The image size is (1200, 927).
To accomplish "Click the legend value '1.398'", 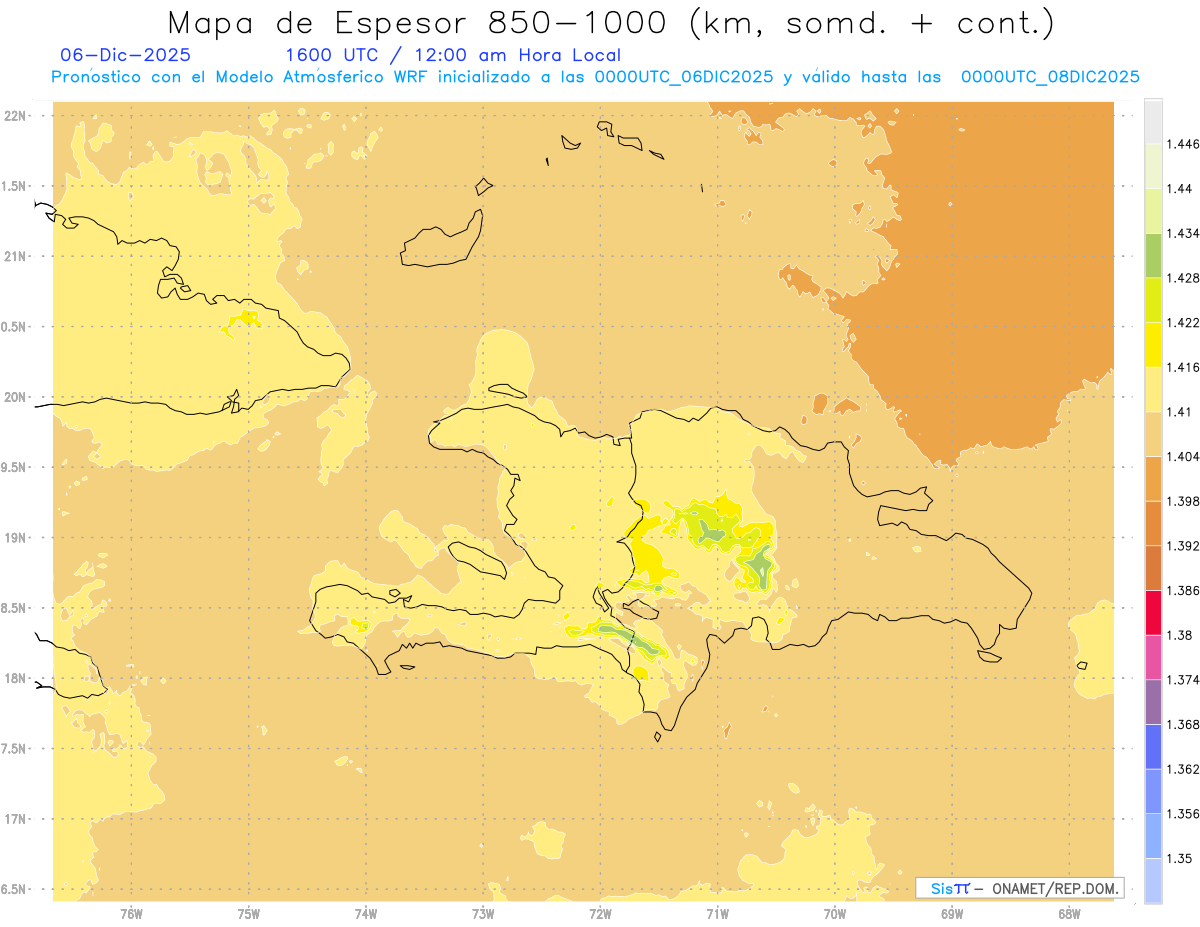I will pyautogui.click(x=1183, y=501).
